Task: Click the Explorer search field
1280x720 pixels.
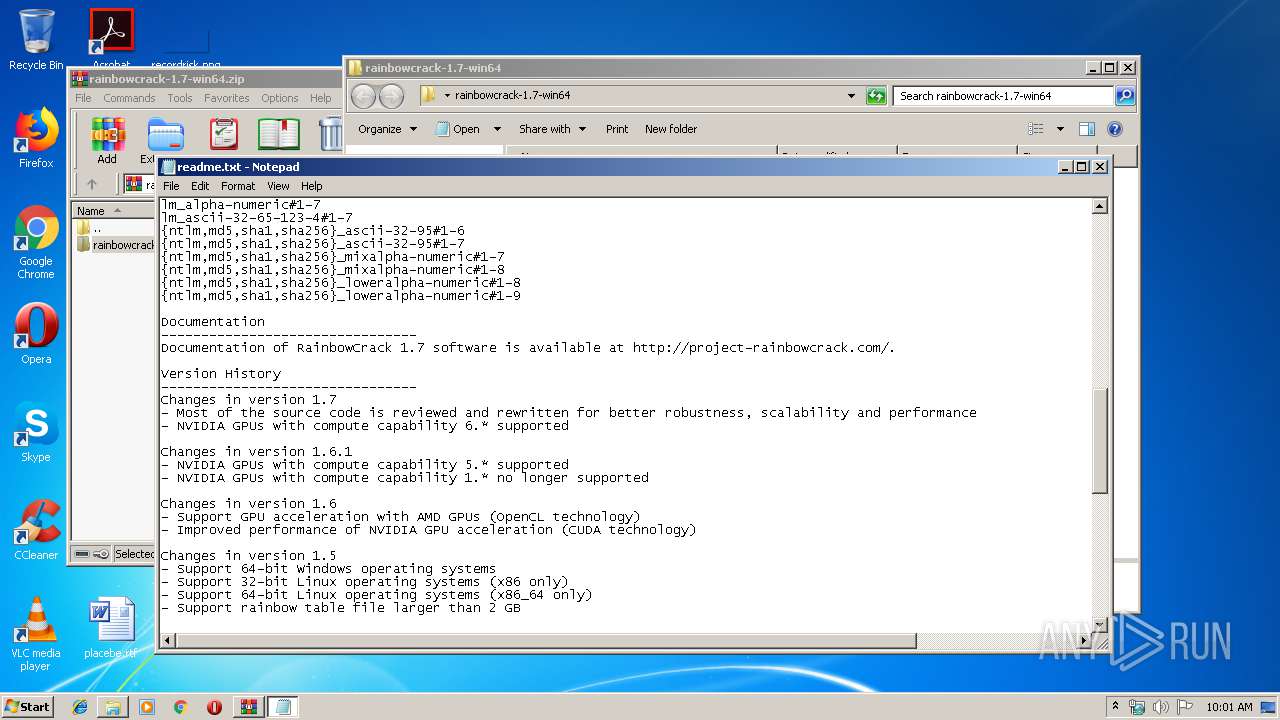Action: [x=1003, y=96]
